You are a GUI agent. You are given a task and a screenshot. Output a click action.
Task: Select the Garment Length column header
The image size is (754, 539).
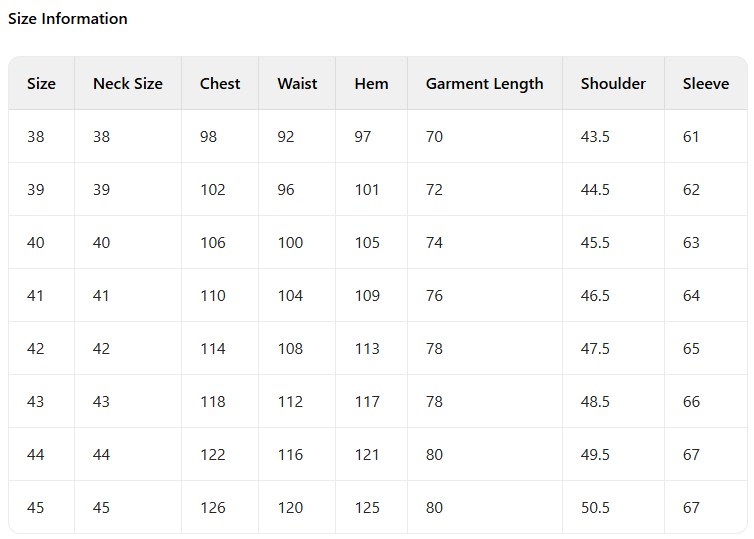point(484,83)
